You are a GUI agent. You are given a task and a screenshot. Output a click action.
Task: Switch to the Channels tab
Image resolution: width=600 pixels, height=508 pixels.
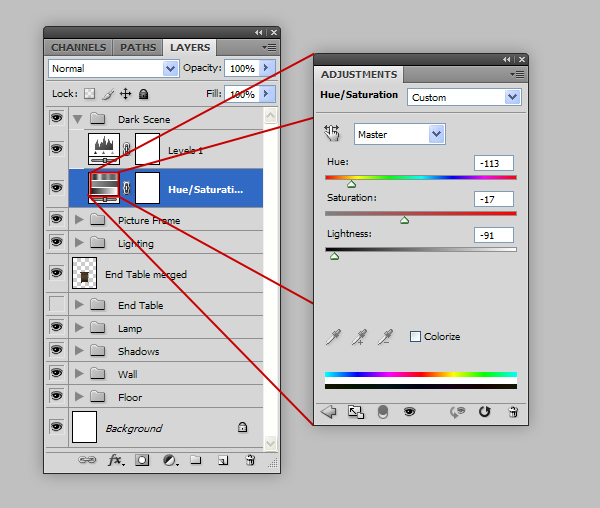click(78, 47)
